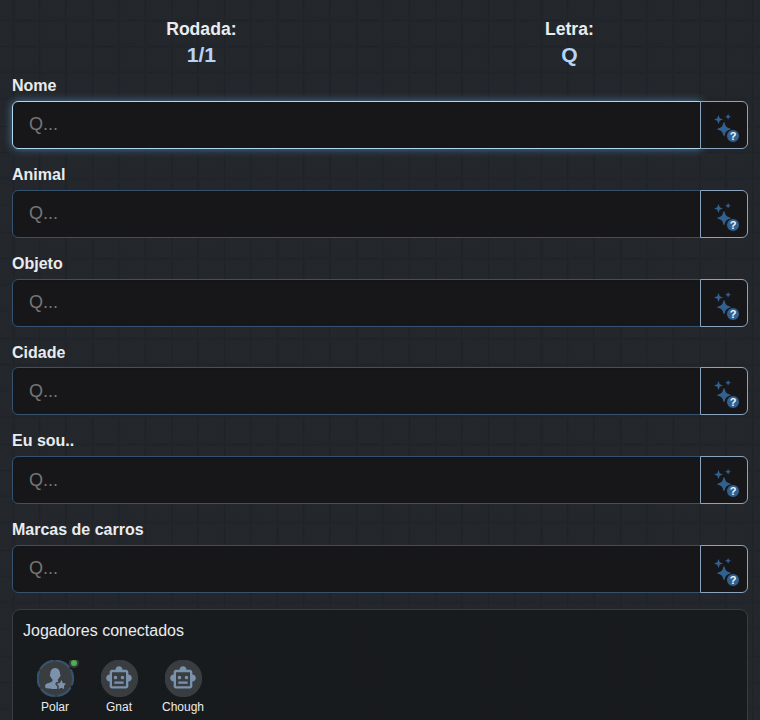Click the sparkle help icon for Eu sou..
Viewport: 760px width, 720px height.
724,480
